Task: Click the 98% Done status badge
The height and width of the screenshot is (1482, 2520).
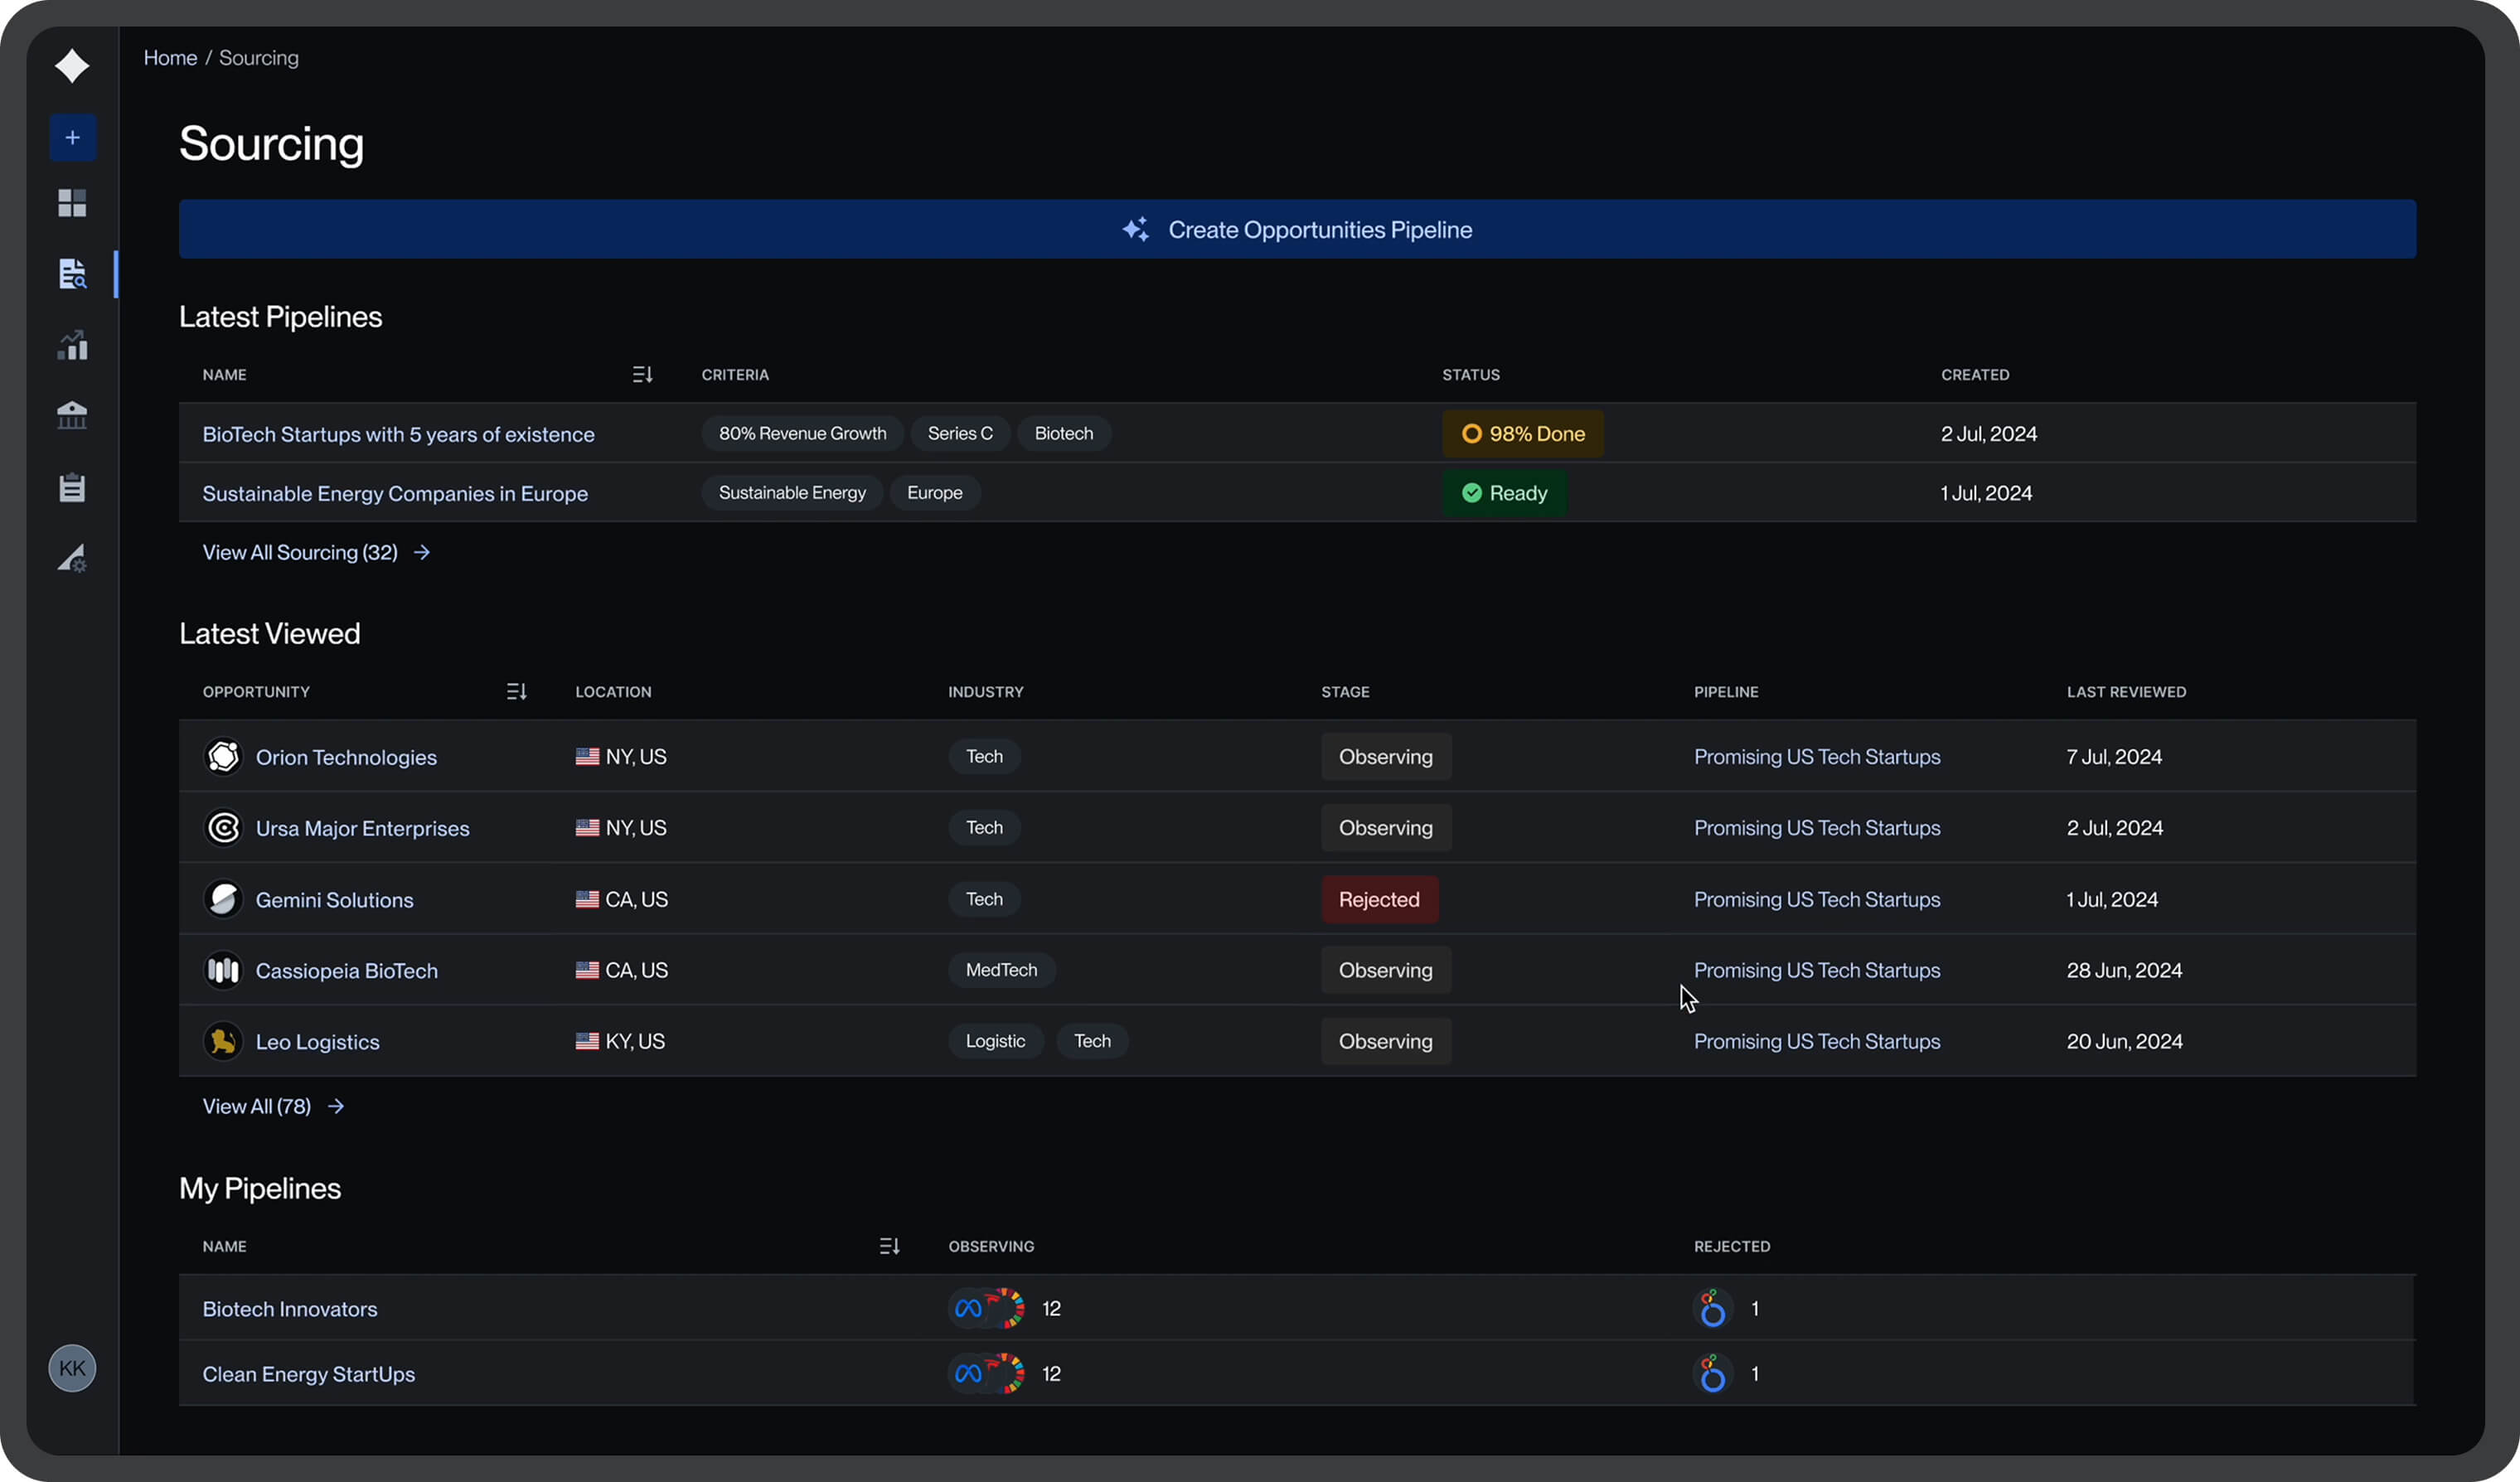Action: tap(1522, 434)
